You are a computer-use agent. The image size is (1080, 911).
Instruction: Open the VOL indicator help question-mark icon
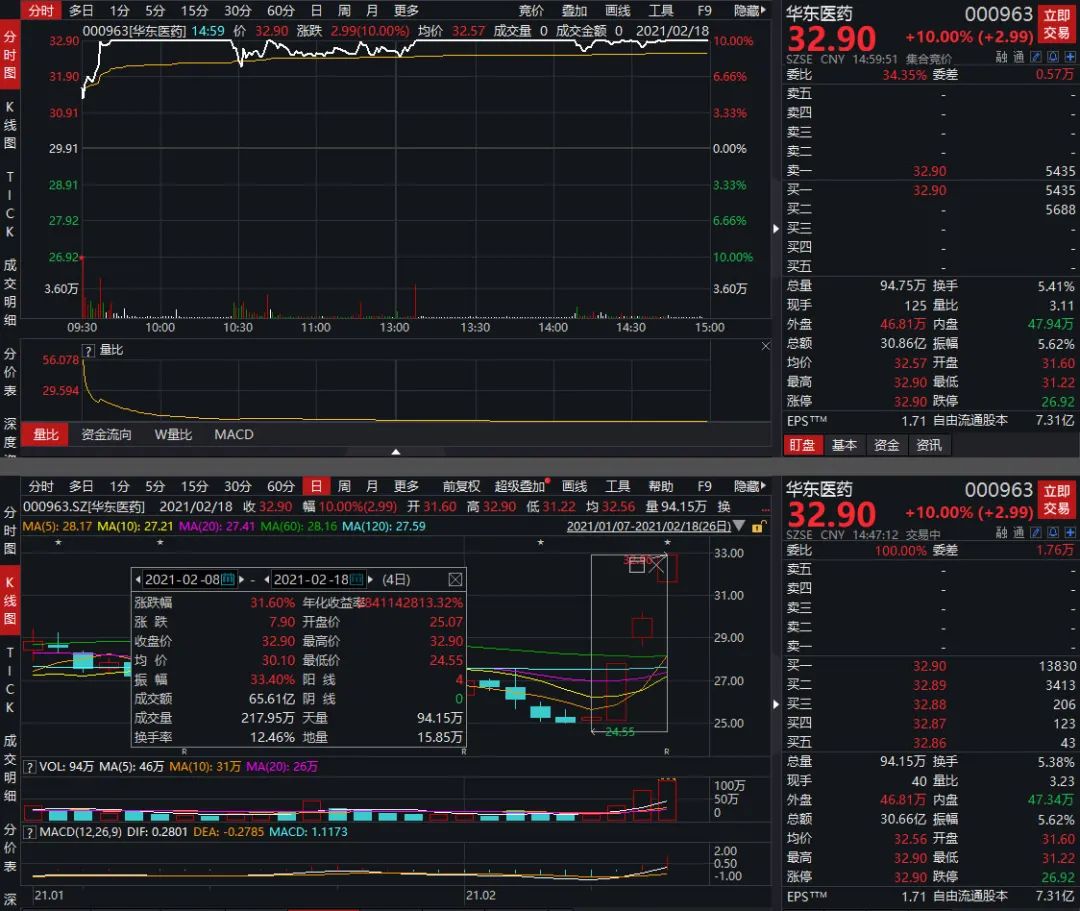(x=30, y=766)
